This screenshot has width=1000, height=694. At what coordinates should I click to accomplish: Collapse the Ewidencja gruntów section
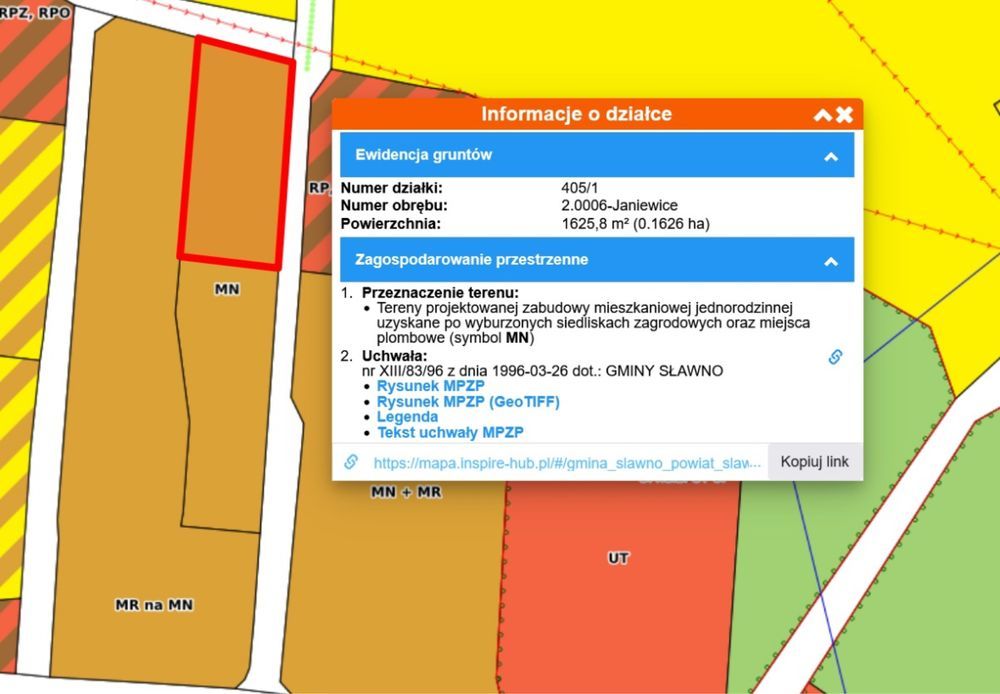coord(830,156)
